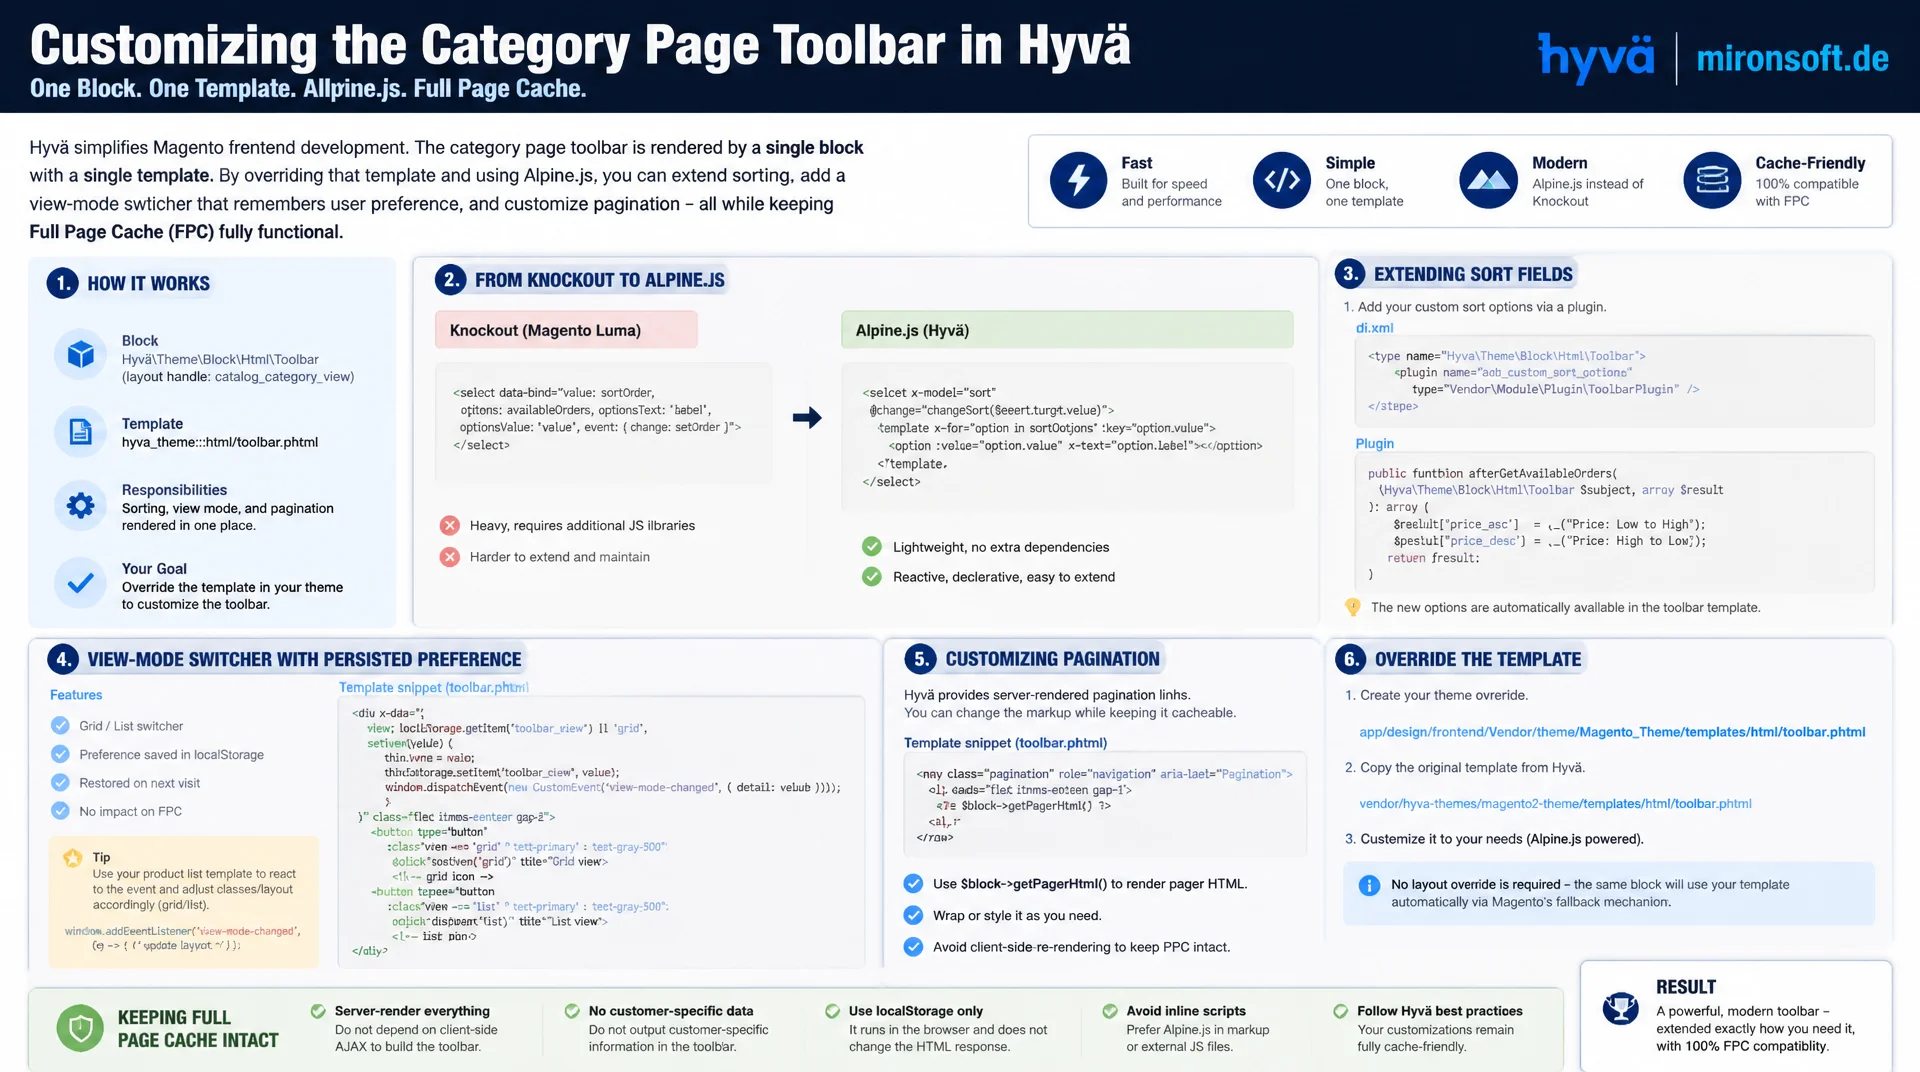Image resolution: width=1920 pixels, height=1072 pixels.
Task: Click the blue Plugin label
Action: 1374,443
